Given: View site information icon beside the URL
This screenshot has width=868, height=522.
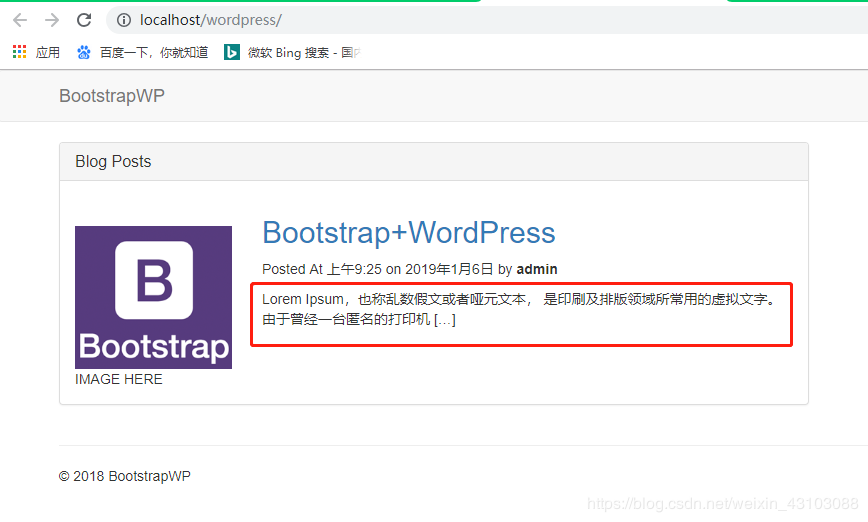Looking at the screenshot, I should point(124,20).
